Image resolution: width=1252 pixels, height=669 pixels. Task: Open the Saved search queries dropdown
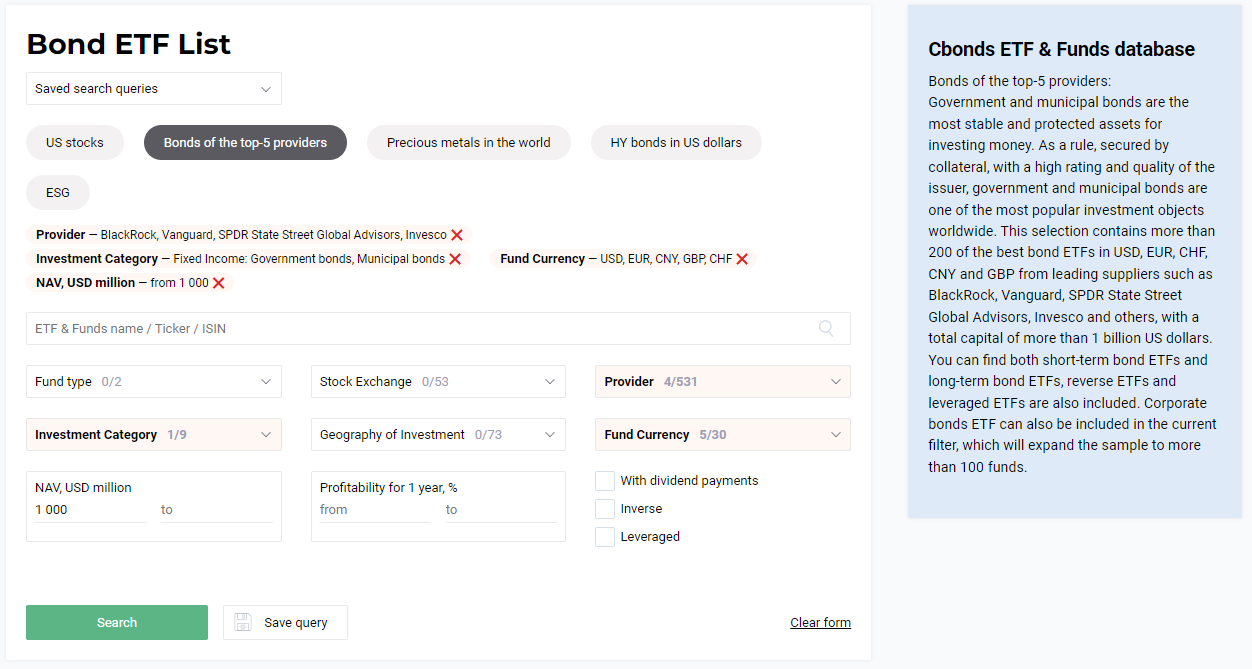(153, 88)
